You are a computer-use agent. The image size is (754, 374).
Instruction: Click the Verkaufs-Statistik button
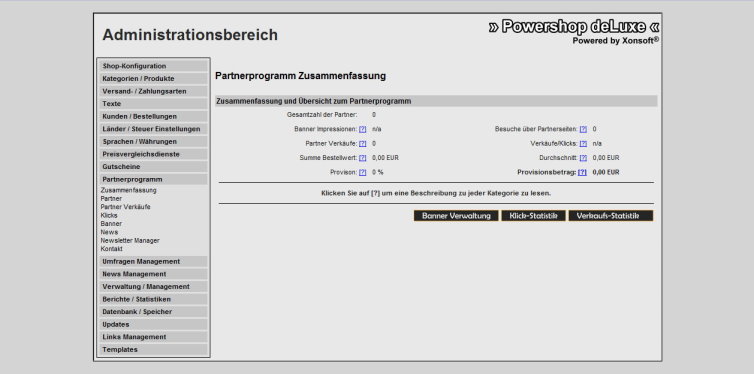pyautogui.click(x=611, y=216)
